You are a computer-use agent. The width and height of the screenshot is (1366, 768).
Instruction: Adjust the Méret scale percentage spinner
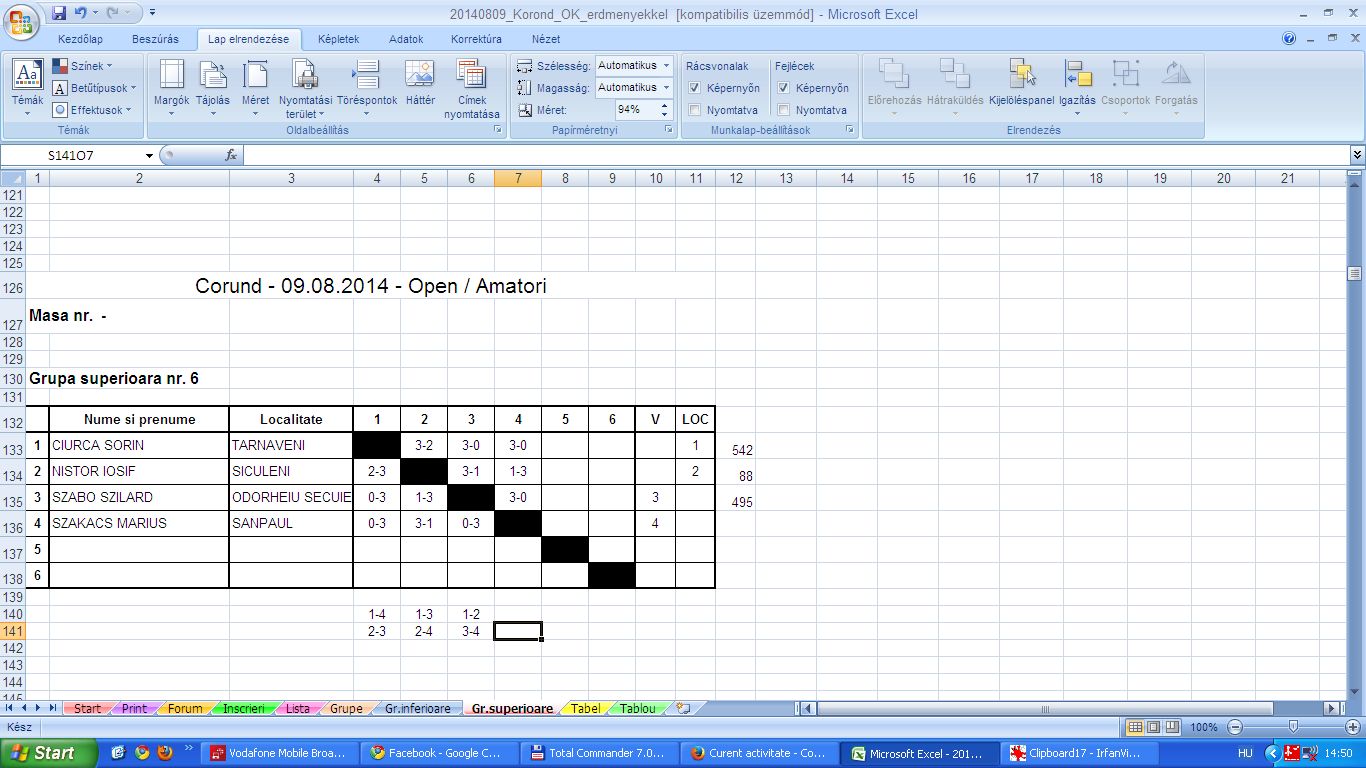[666, 110]
